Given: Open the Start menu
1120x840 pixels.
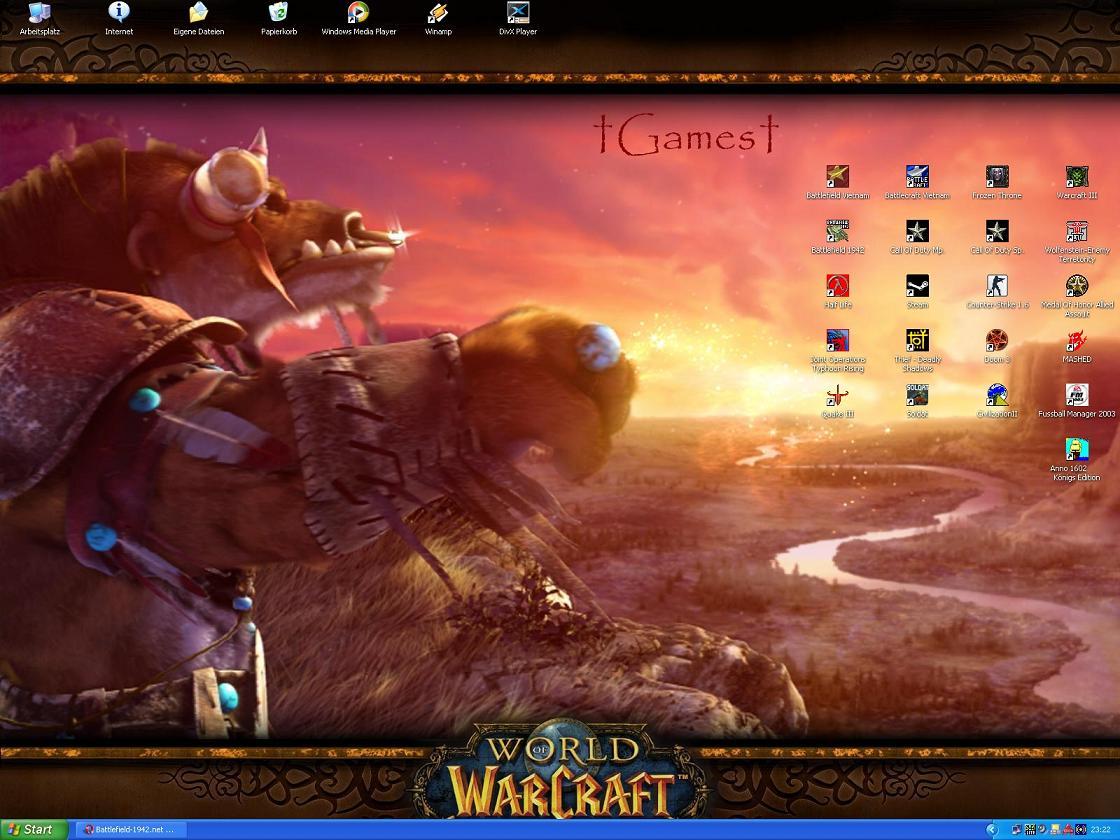Looking at the screenshot, I should (34, 830).
